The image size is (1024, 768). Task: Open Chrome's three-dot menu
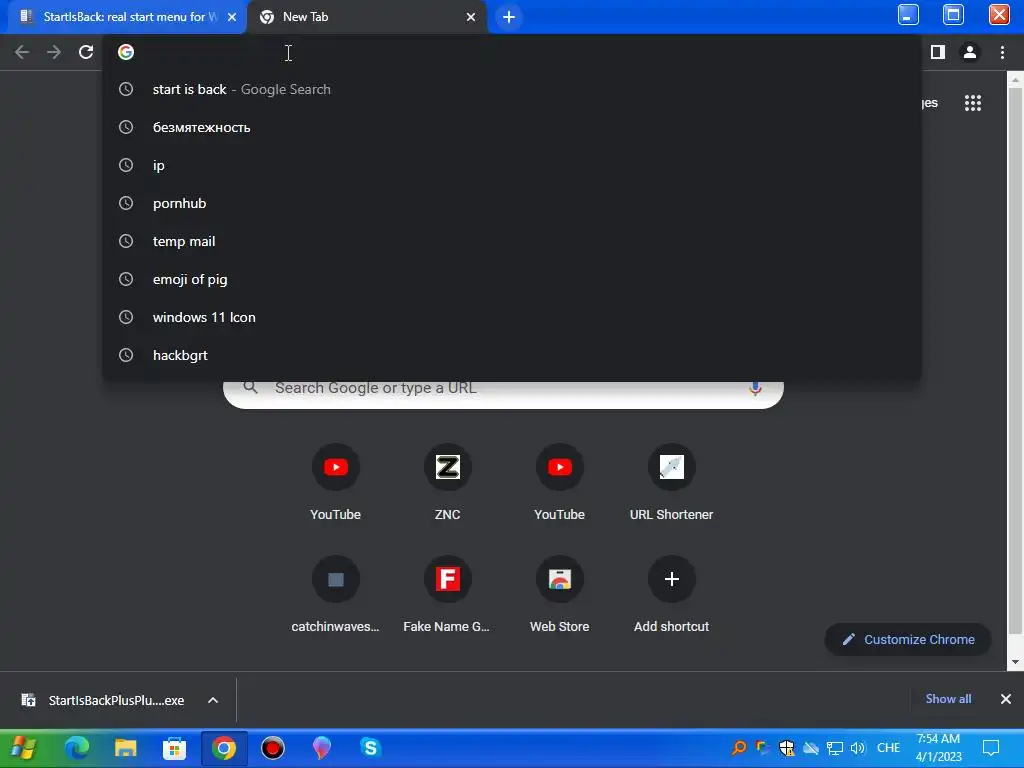[1002, 52]
